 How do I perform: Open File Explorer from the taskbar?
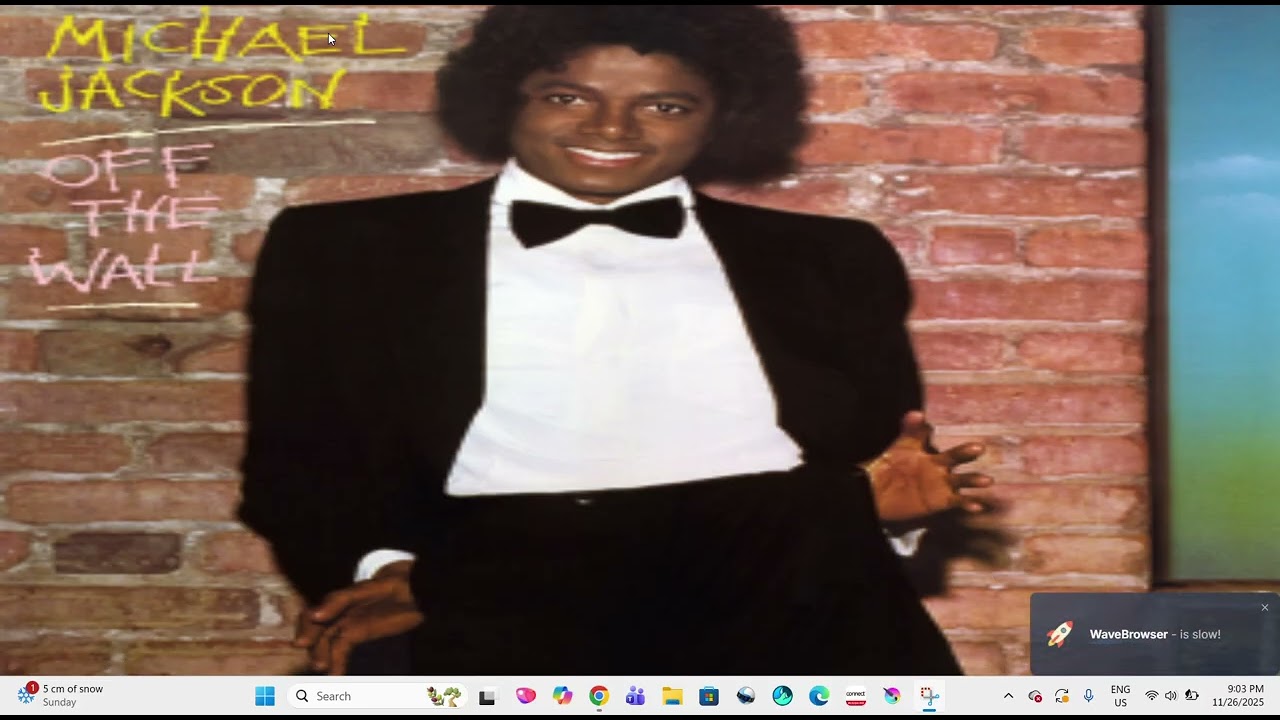[672, 696]
